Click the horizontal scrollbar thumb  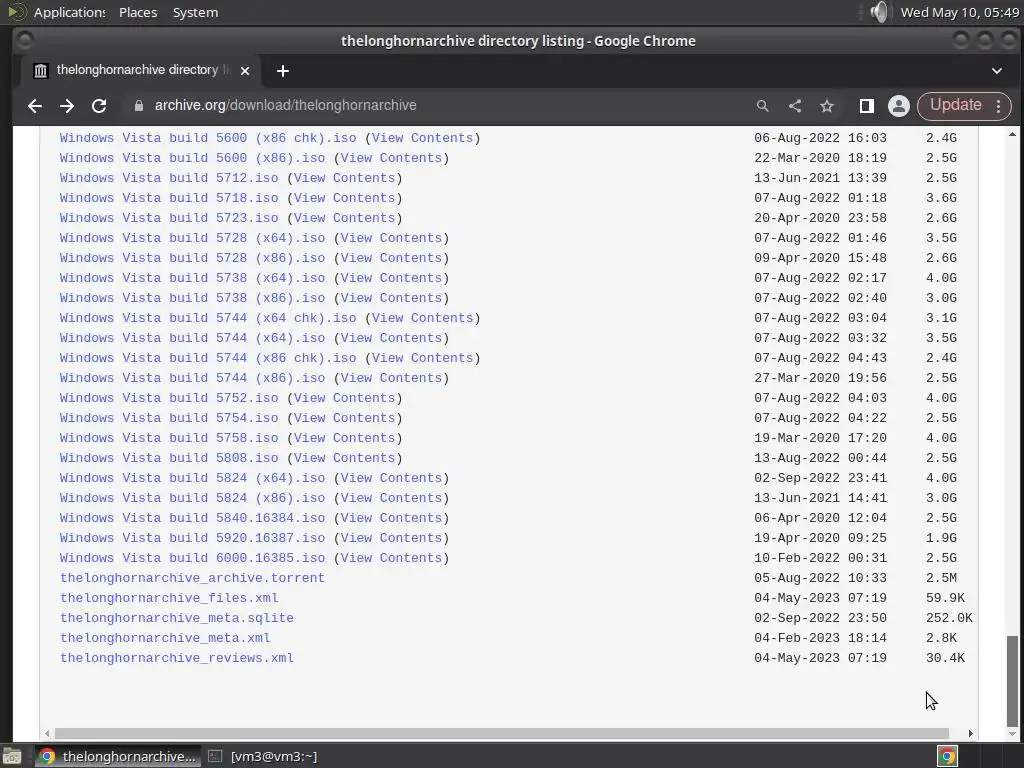pos(502,733)
